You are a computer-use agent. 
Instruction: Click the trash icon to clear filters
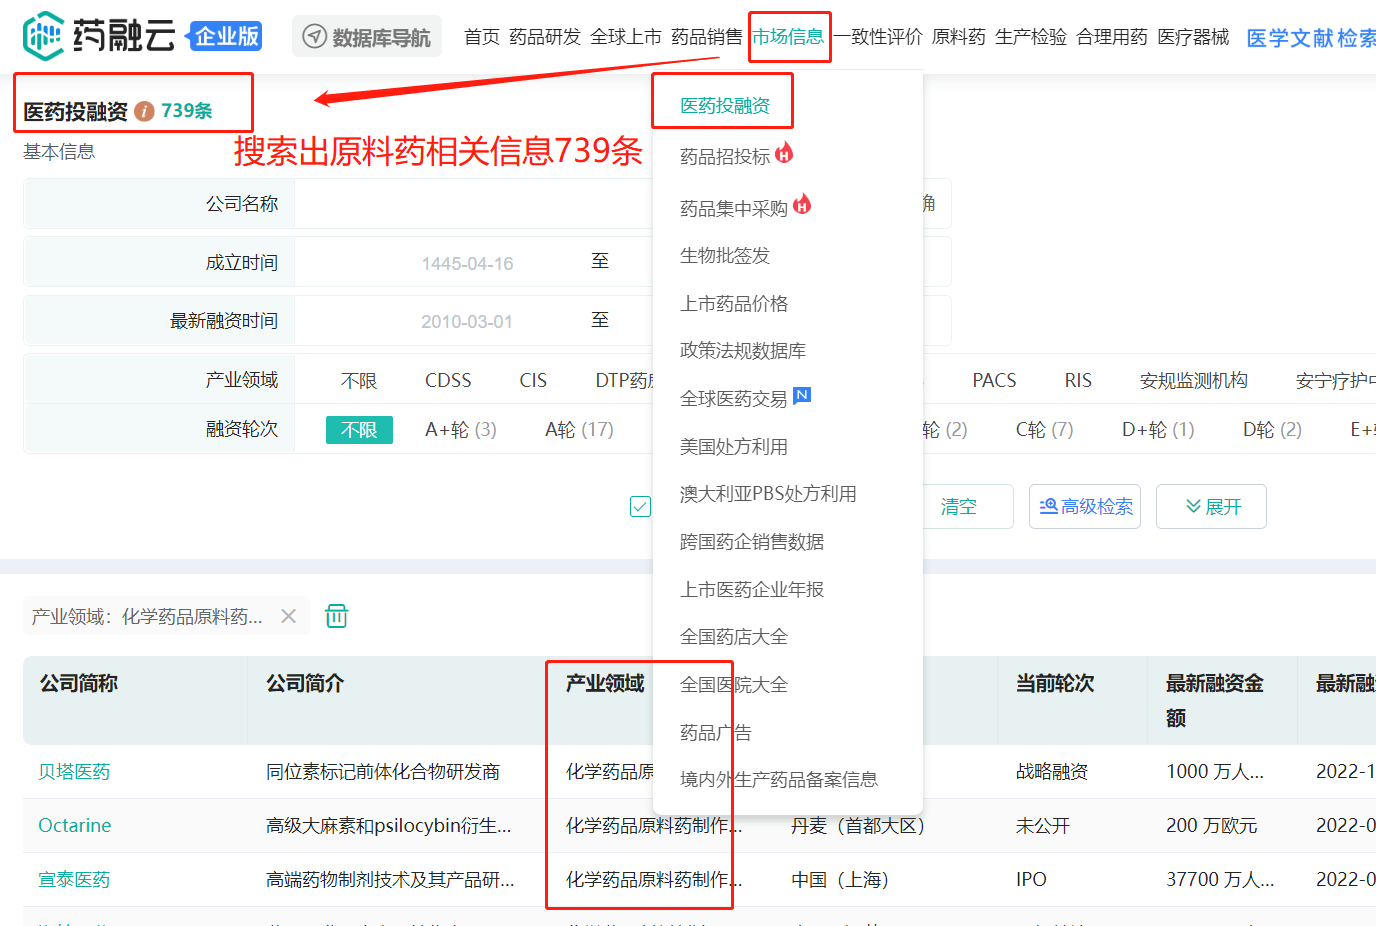click(337, 616)
